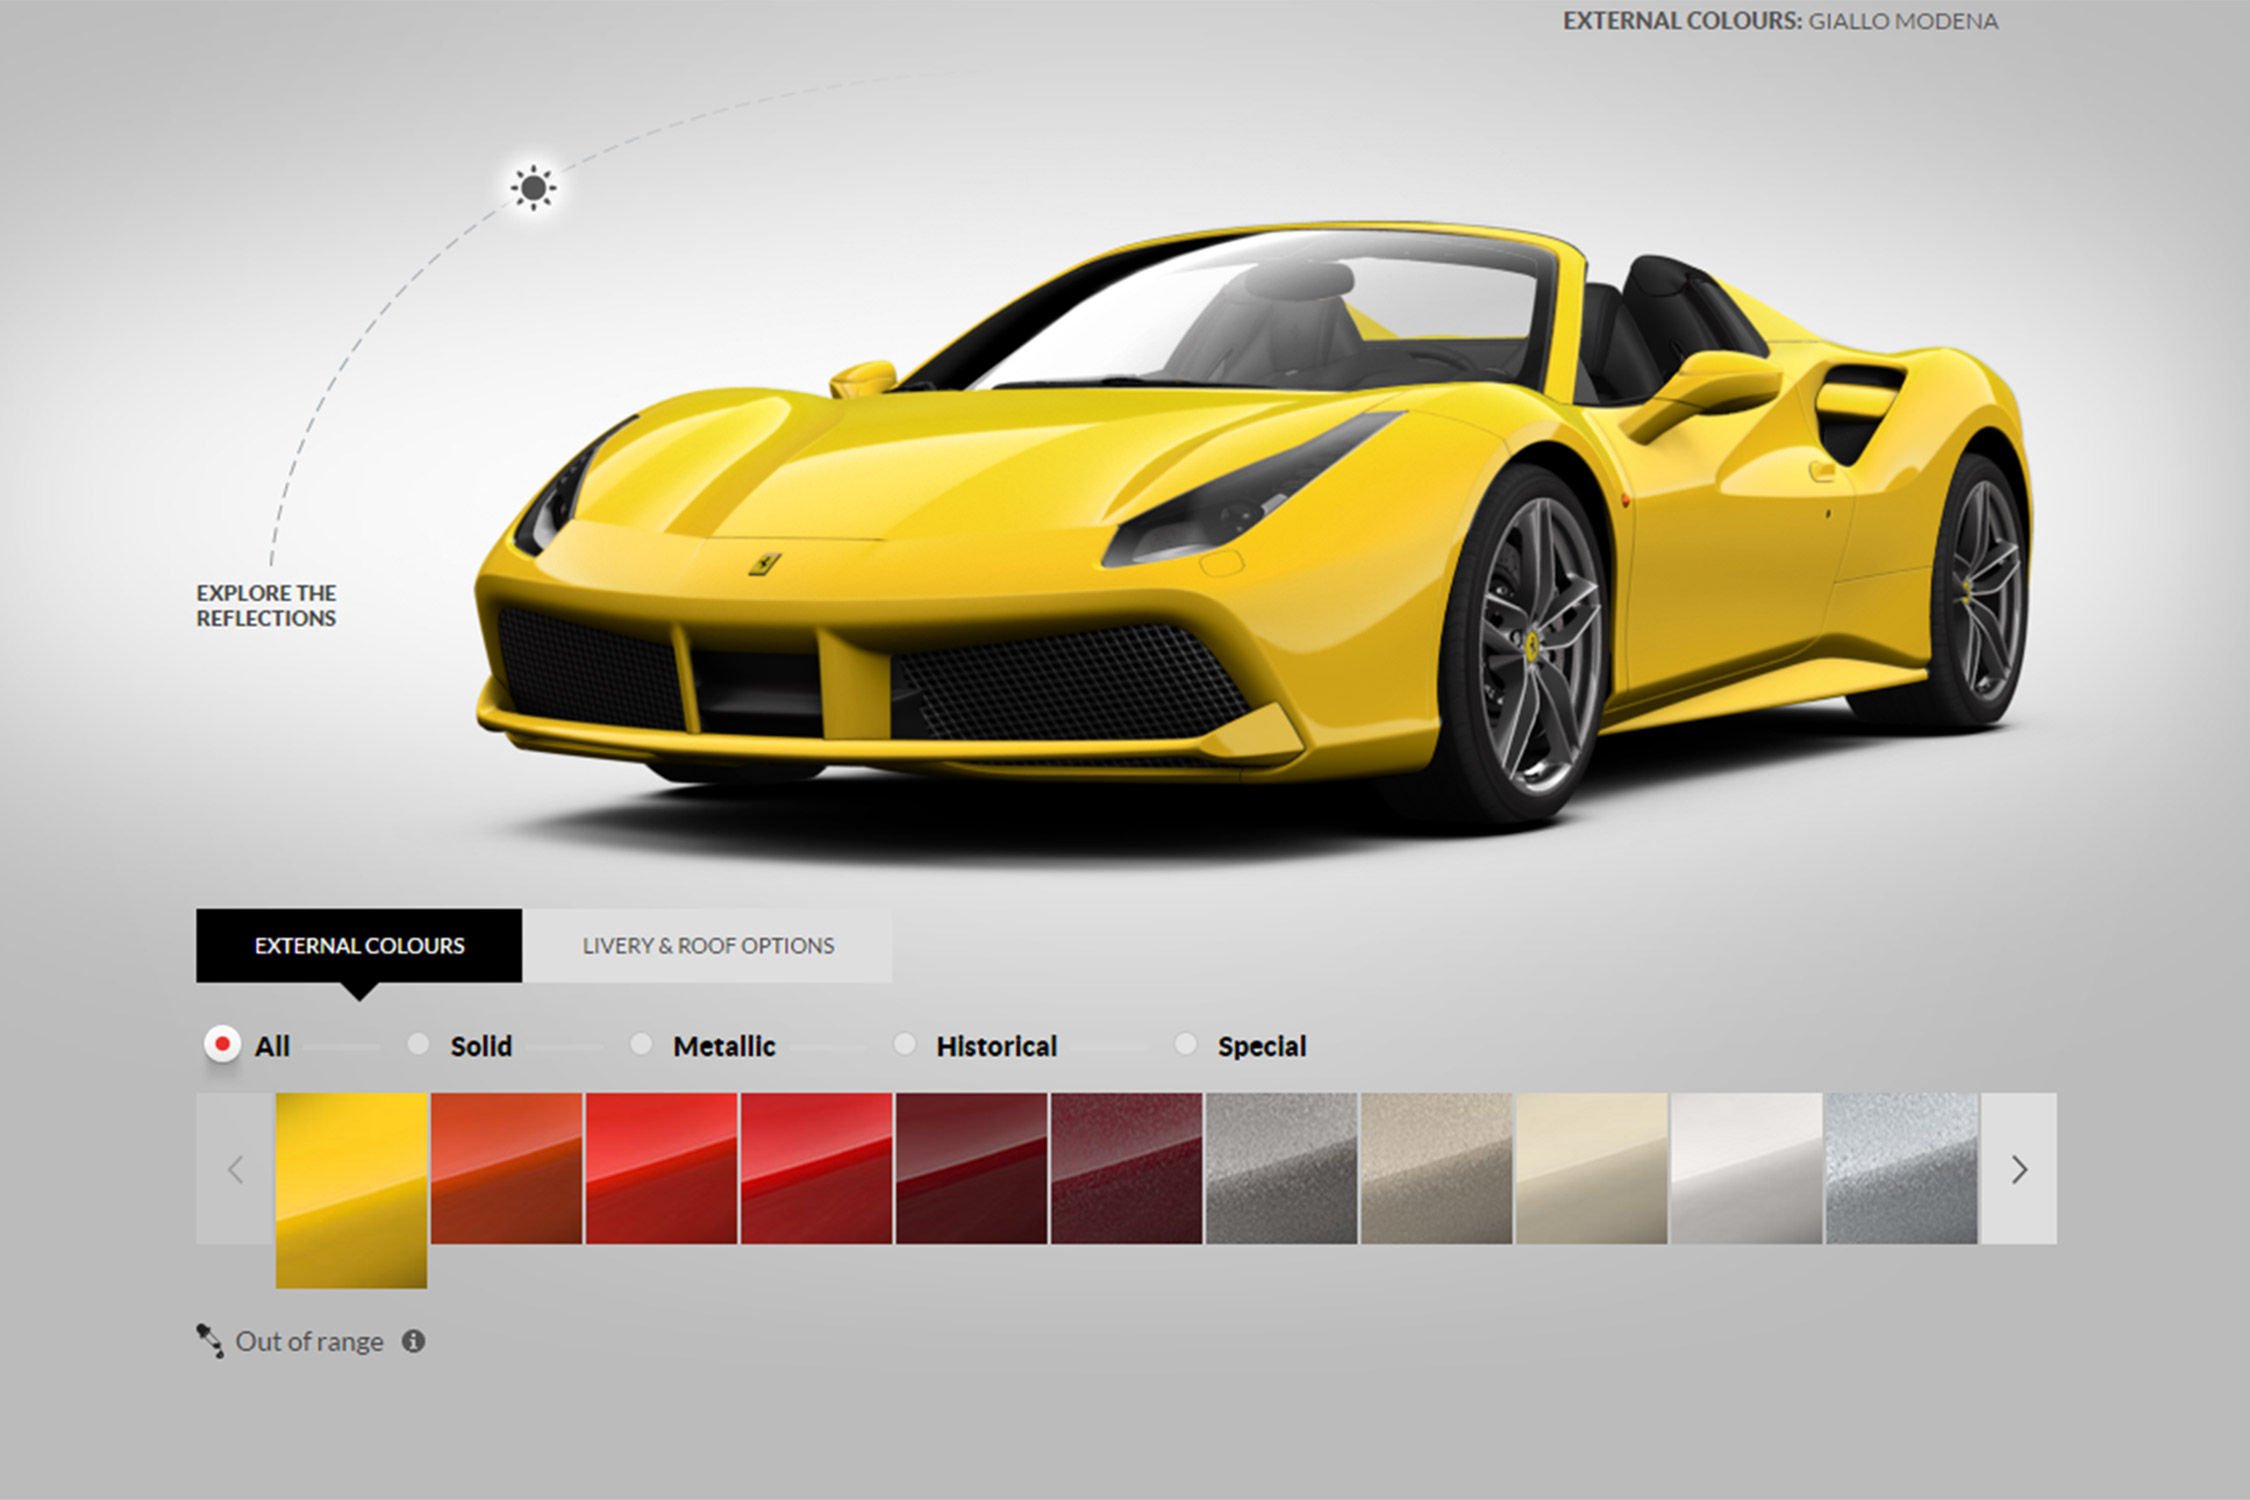Choose the light silver-blue metallic swatch

coord(1901,1168)
